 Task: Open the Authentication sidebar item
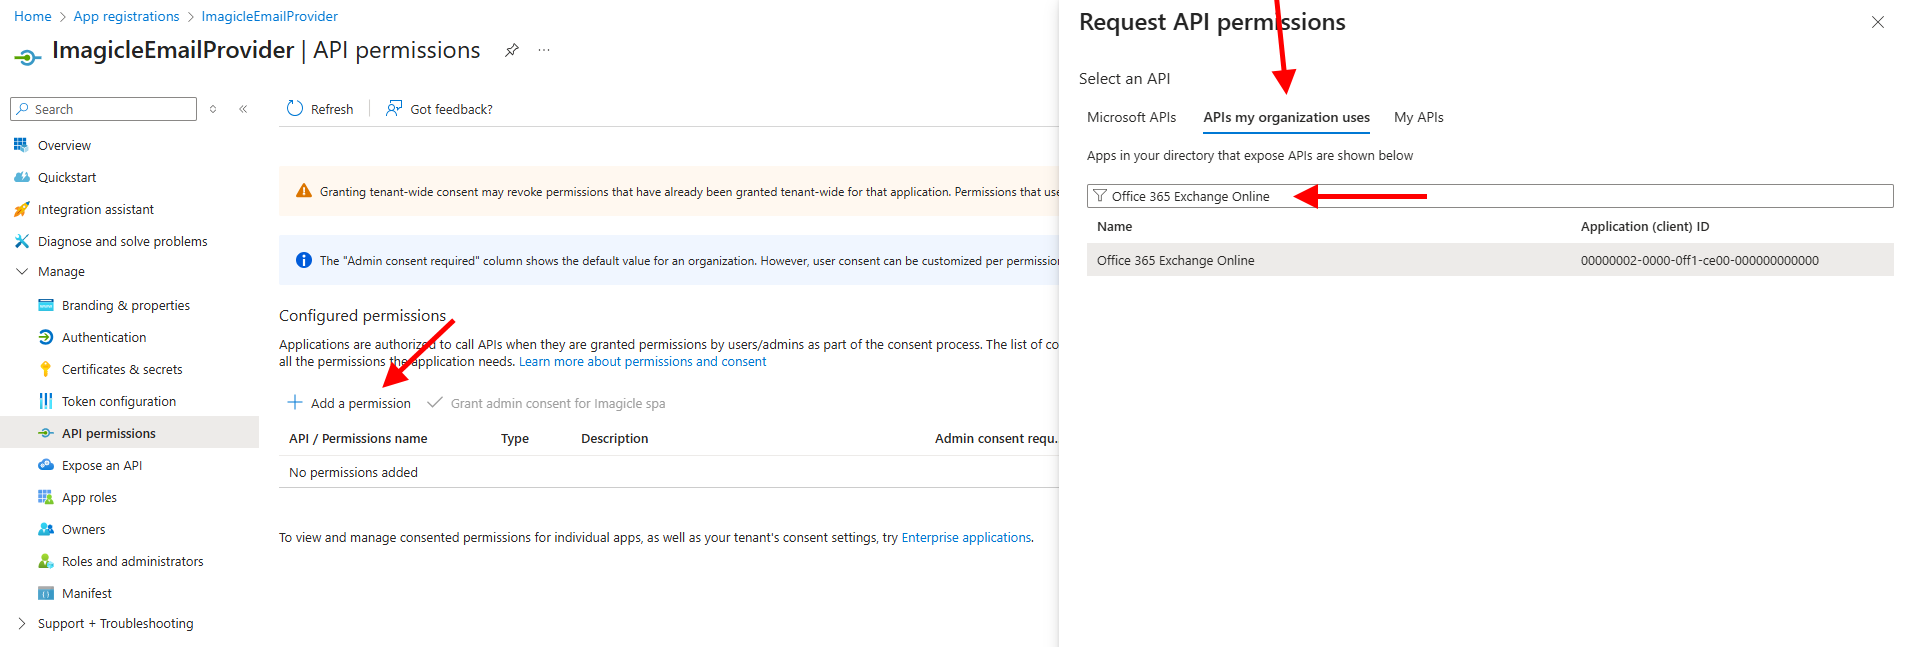tap(103, 337)
